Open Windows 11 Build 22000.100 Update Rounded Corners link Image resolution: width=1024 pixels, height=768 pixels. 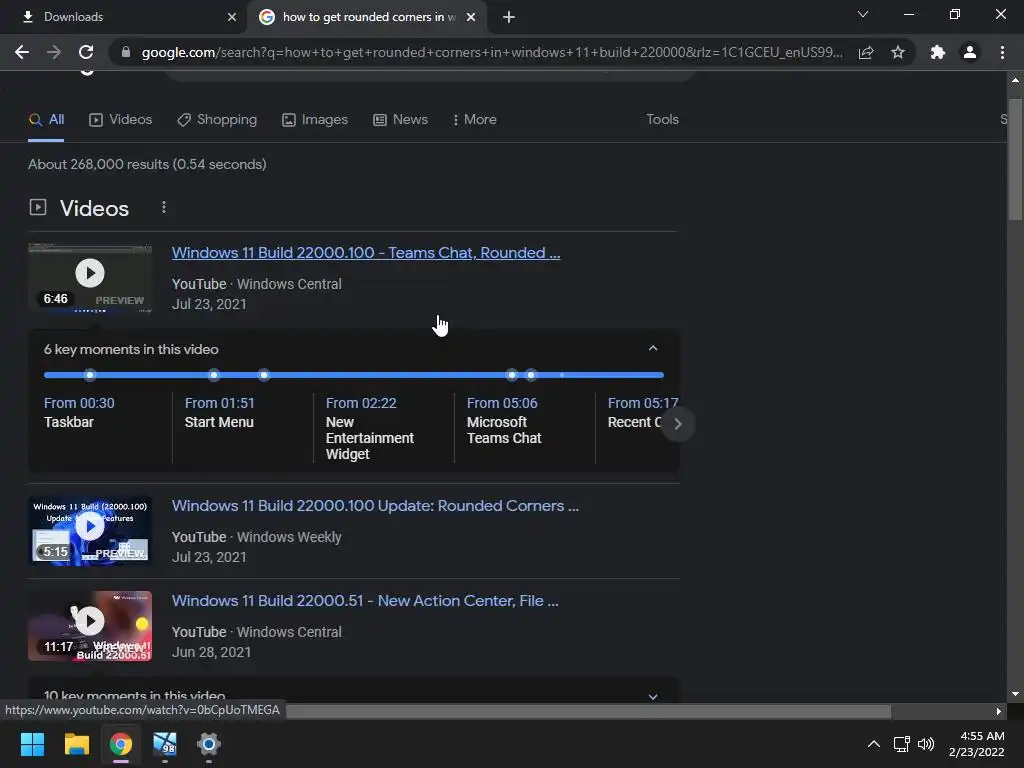pyautogui.click(x=375, y=506)
